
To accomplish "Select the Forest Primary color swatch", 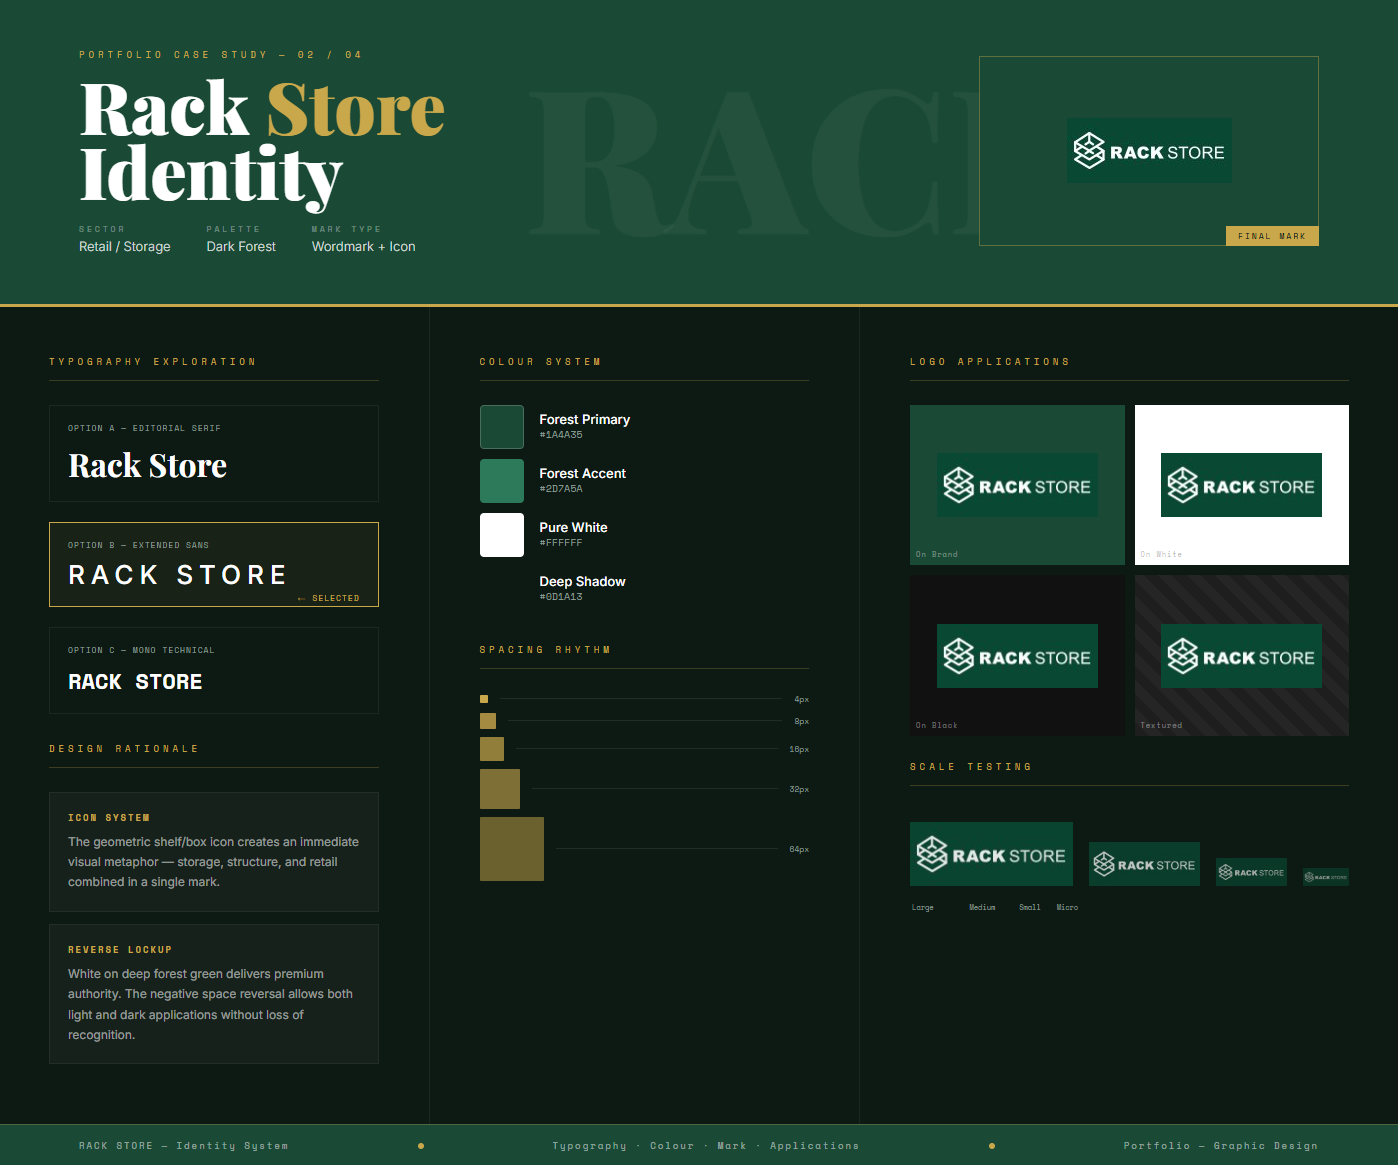I will [501, 426].
